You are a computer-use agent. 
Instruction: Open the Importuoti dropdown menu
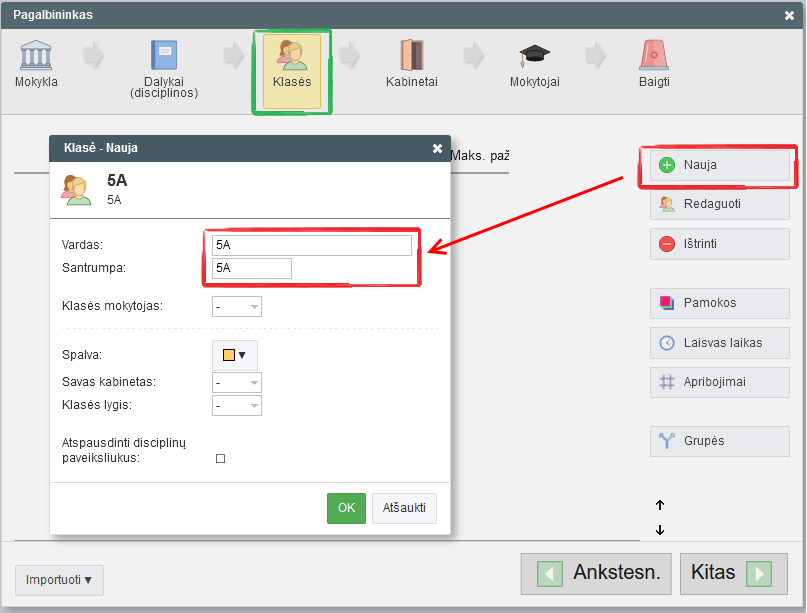(x=59, y=580)
